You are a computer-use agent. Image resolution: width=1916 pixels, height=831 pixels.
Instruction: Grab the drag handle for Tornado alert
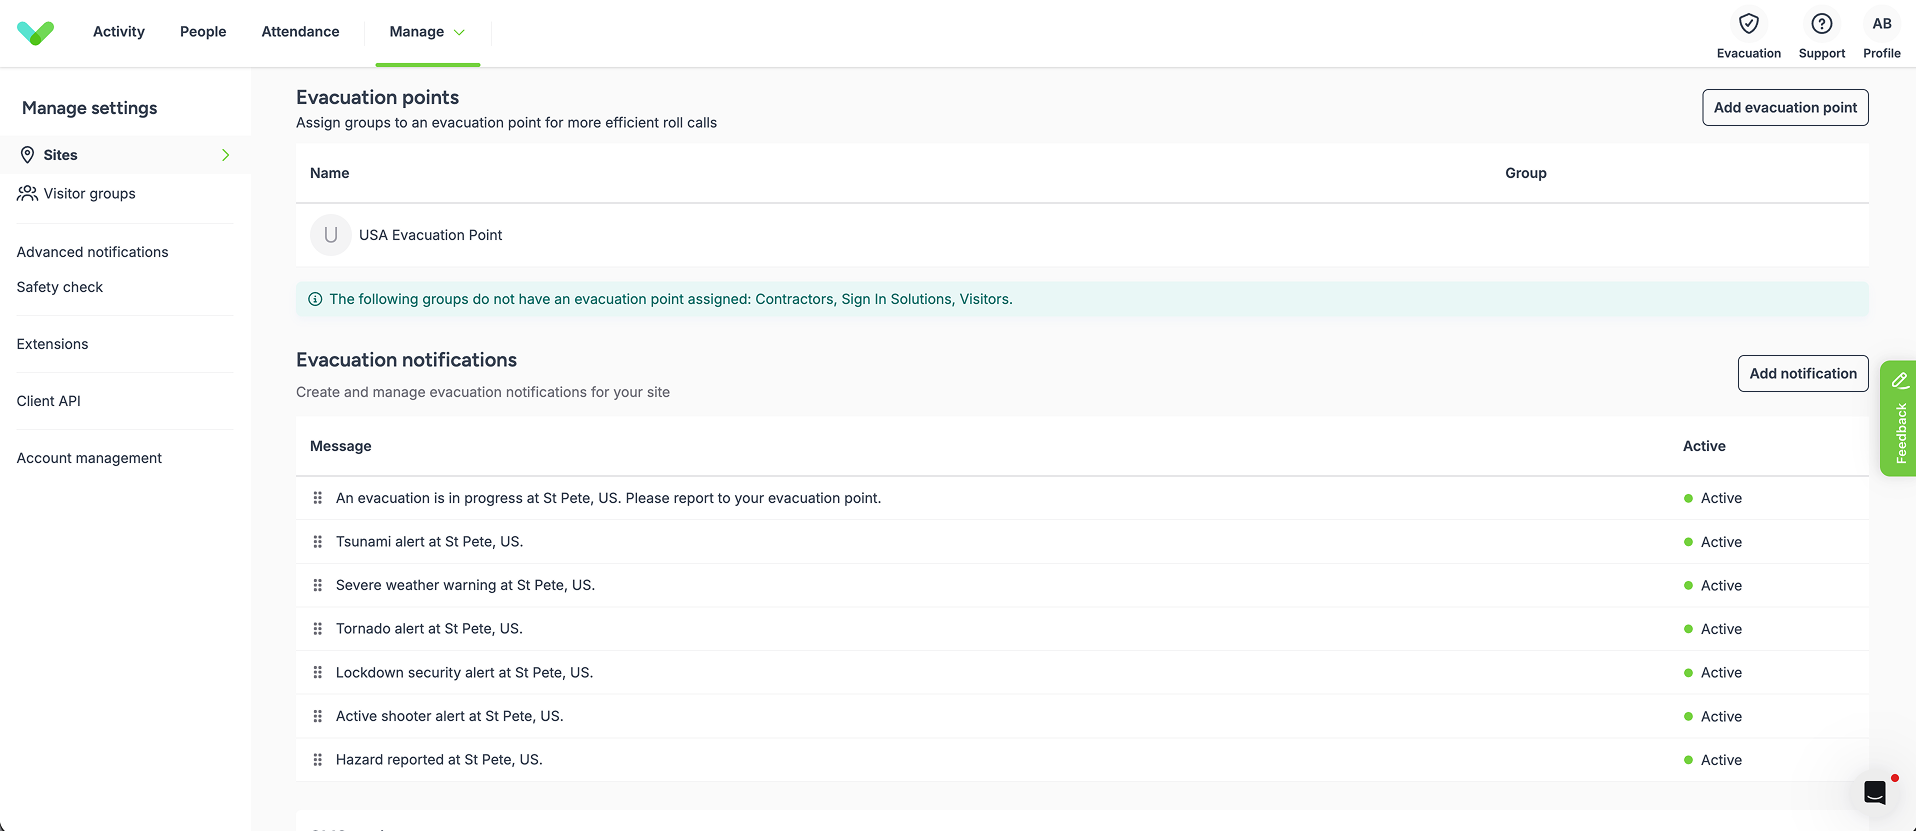click(317, 629)
